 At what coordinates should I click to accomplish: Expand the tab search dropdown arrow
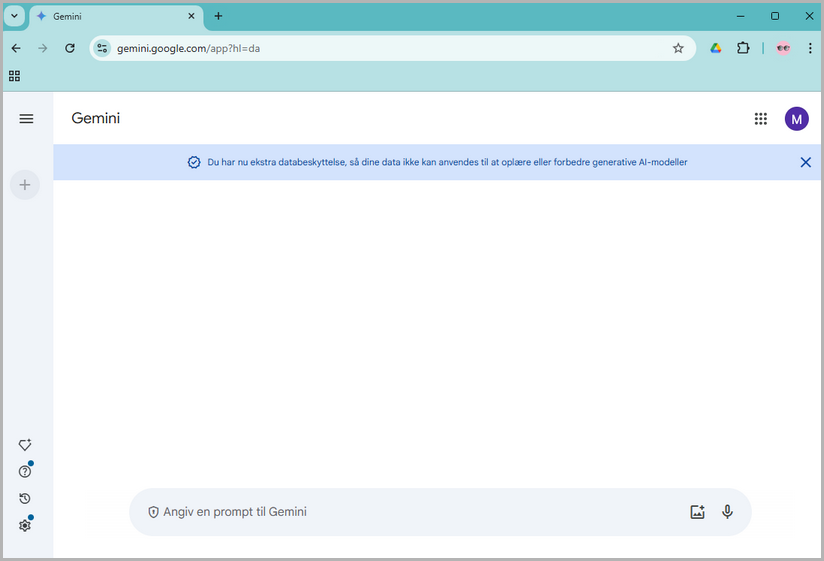click(x=14, y=16)
